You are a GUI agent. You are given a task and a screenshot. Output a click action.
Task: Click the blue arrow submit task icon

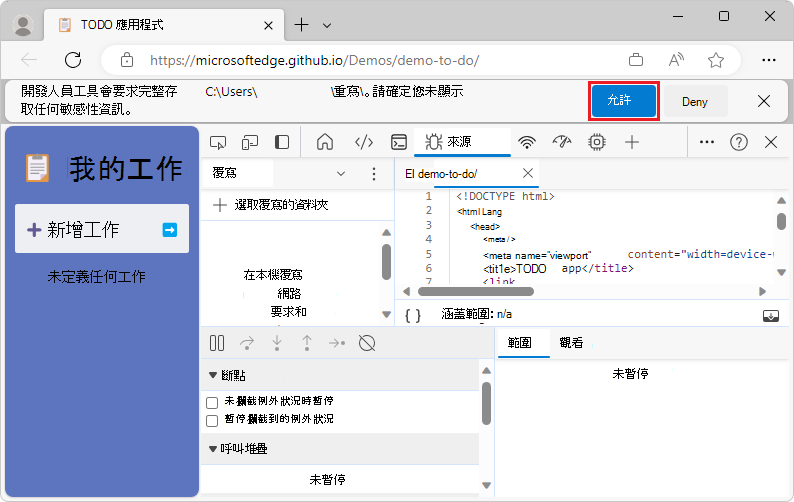[170, 230]
